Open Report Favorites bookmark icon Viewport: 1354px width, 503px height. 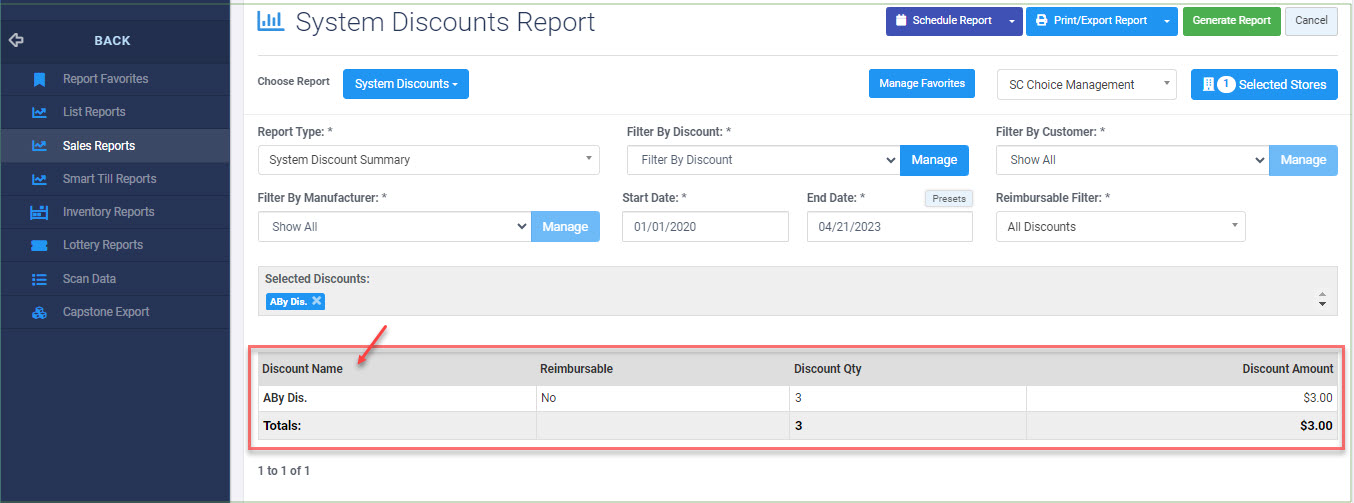tap(39, 79)
